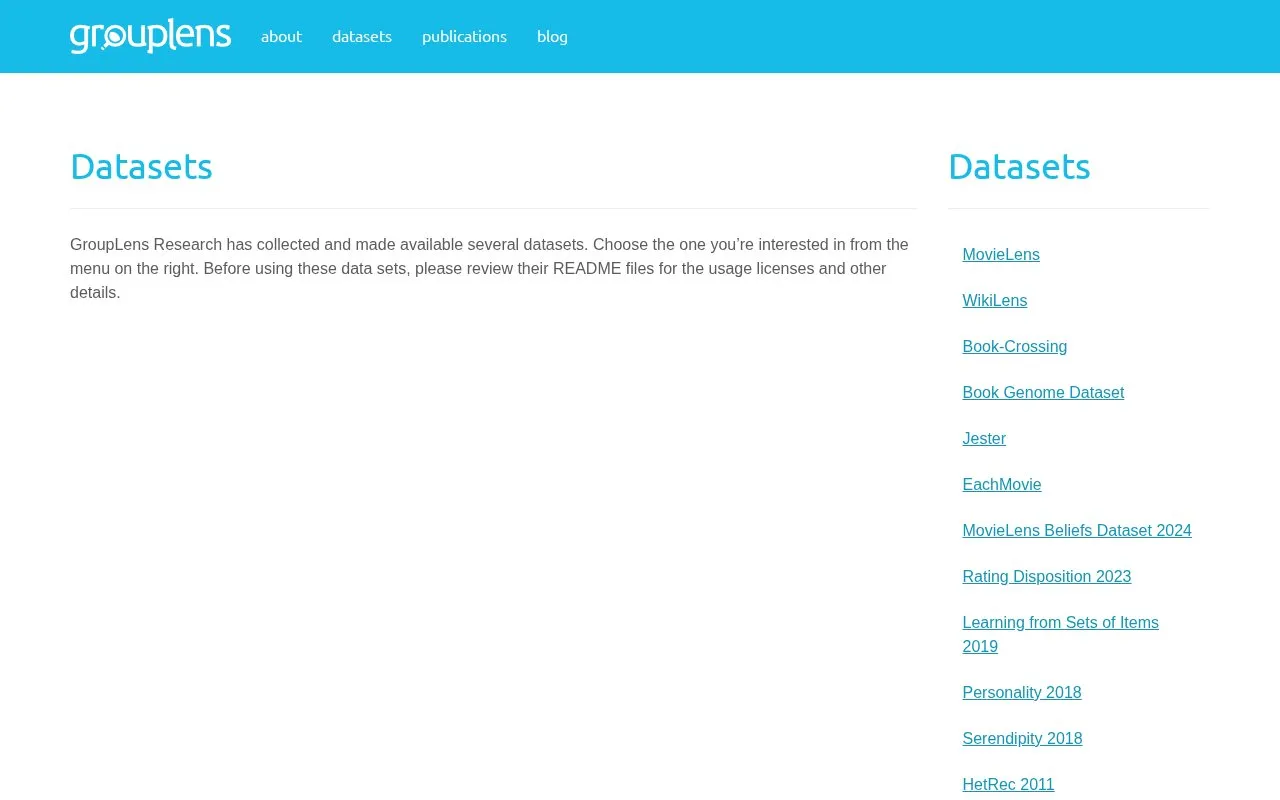1280x800 pixels.
Task: Select Rating Disposition 2023 link
Action: tap(1047, 577)
